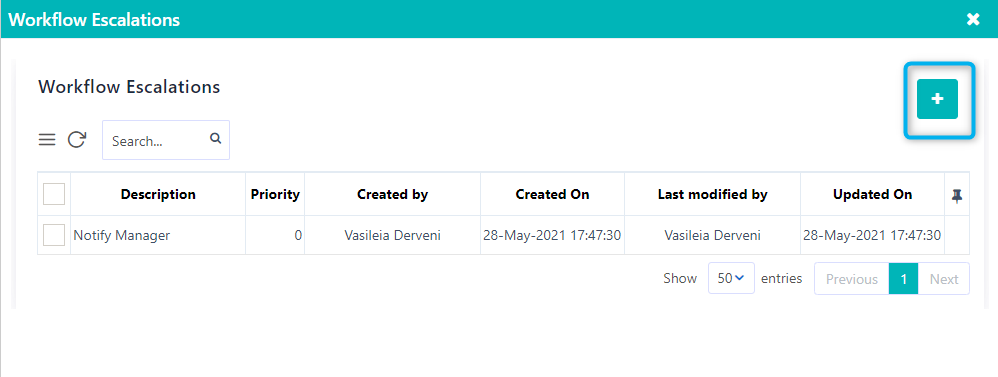Go to the Previous page
Viewport: 998px width, 377px height.
coord(852,279)
